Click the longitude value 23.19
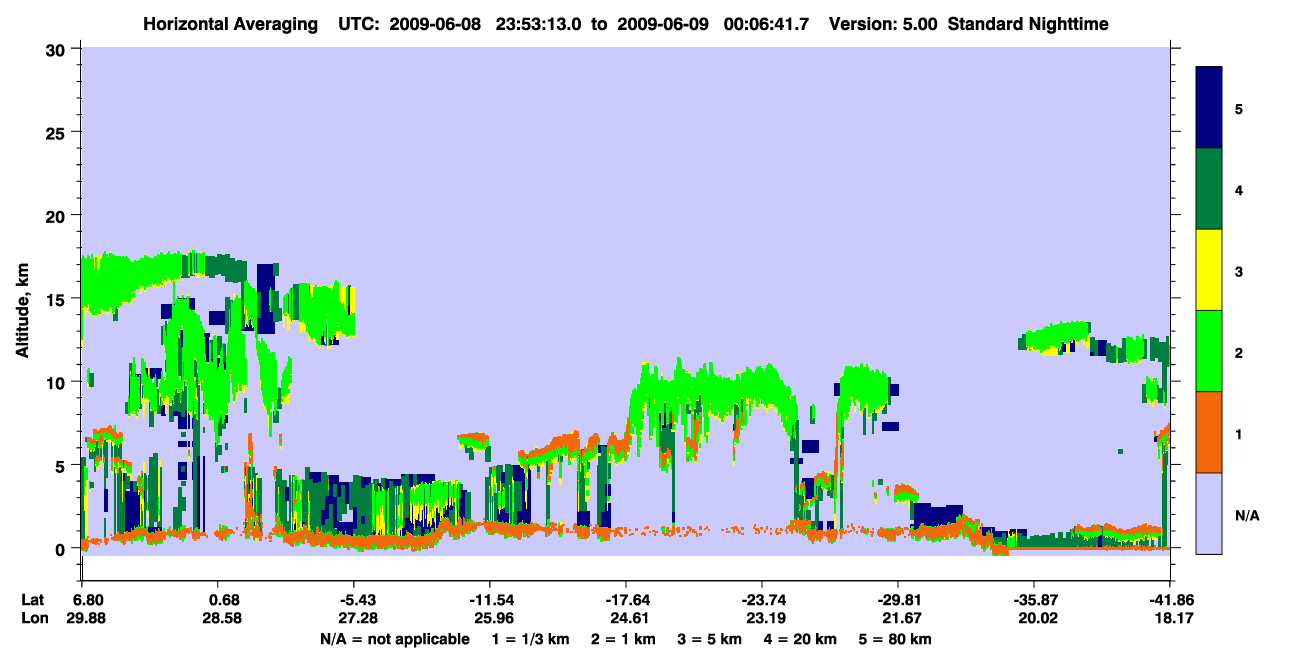1300x667 pixels. click(x=766, y=619)
